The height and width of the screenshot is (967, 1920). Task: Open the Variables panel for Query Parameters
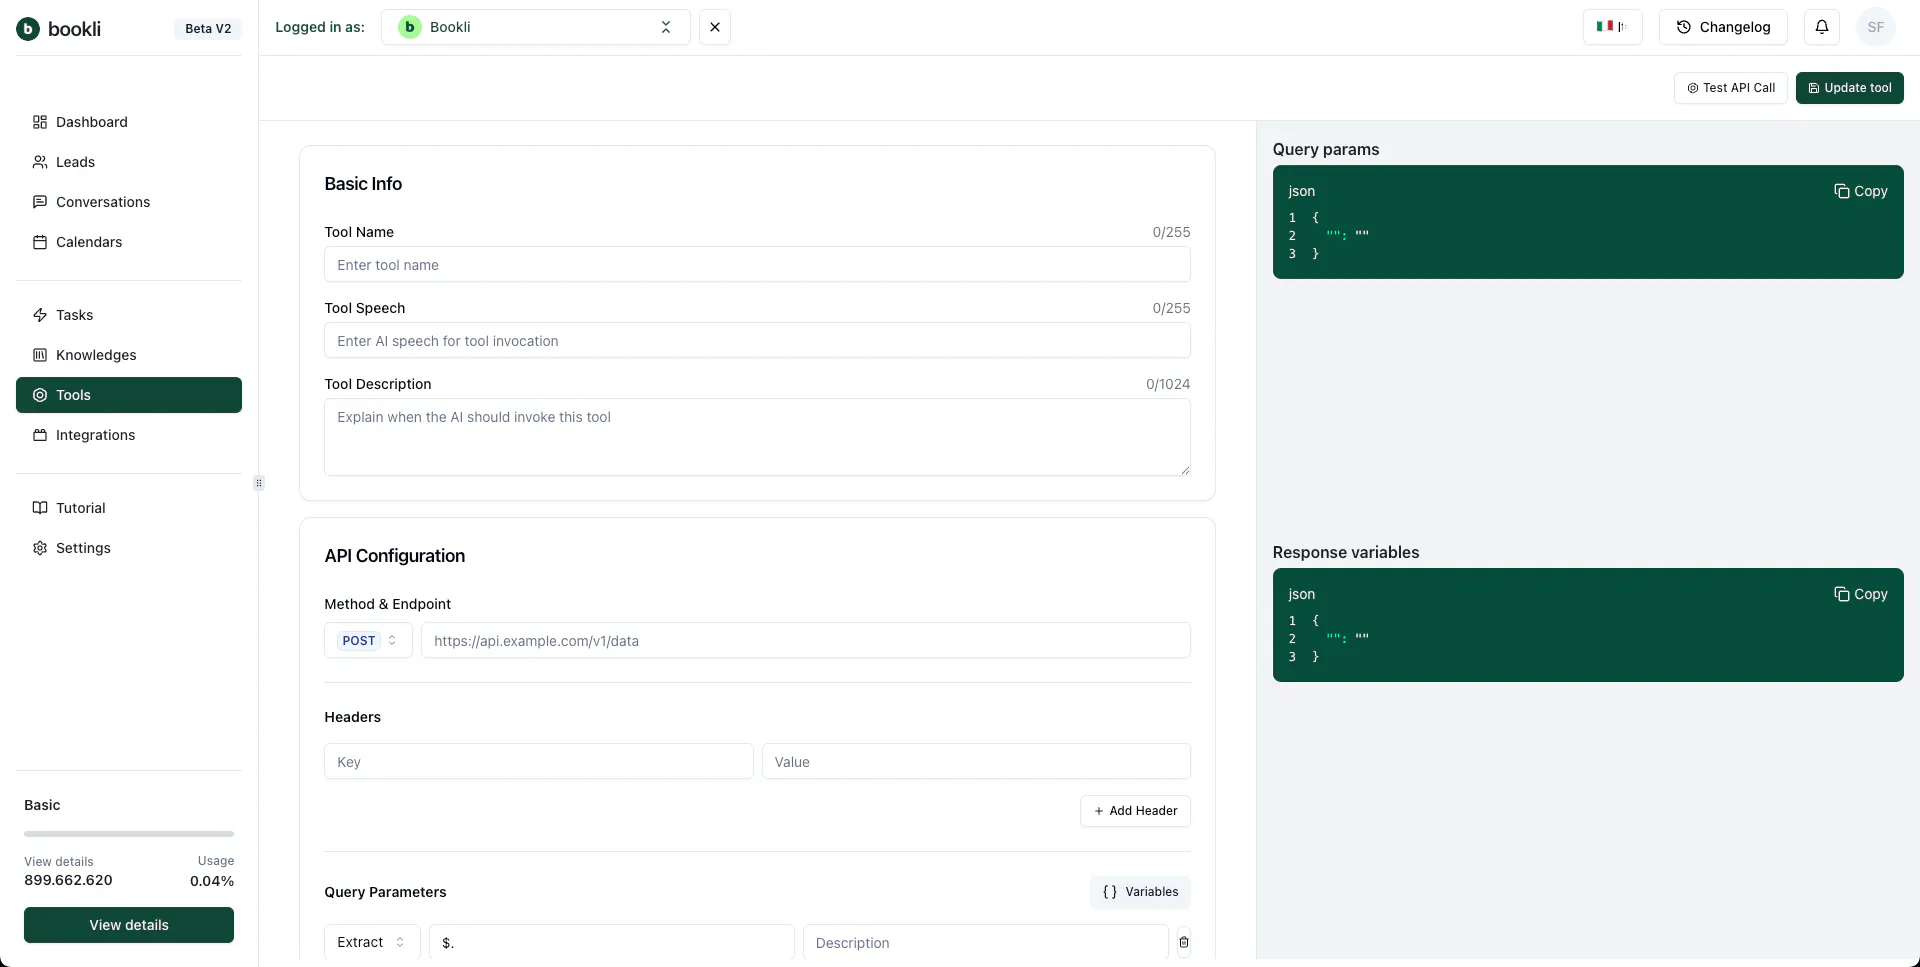[x=1140, y=892]
